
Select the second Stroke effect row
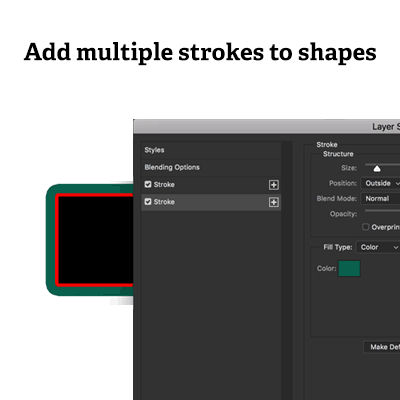211,202
